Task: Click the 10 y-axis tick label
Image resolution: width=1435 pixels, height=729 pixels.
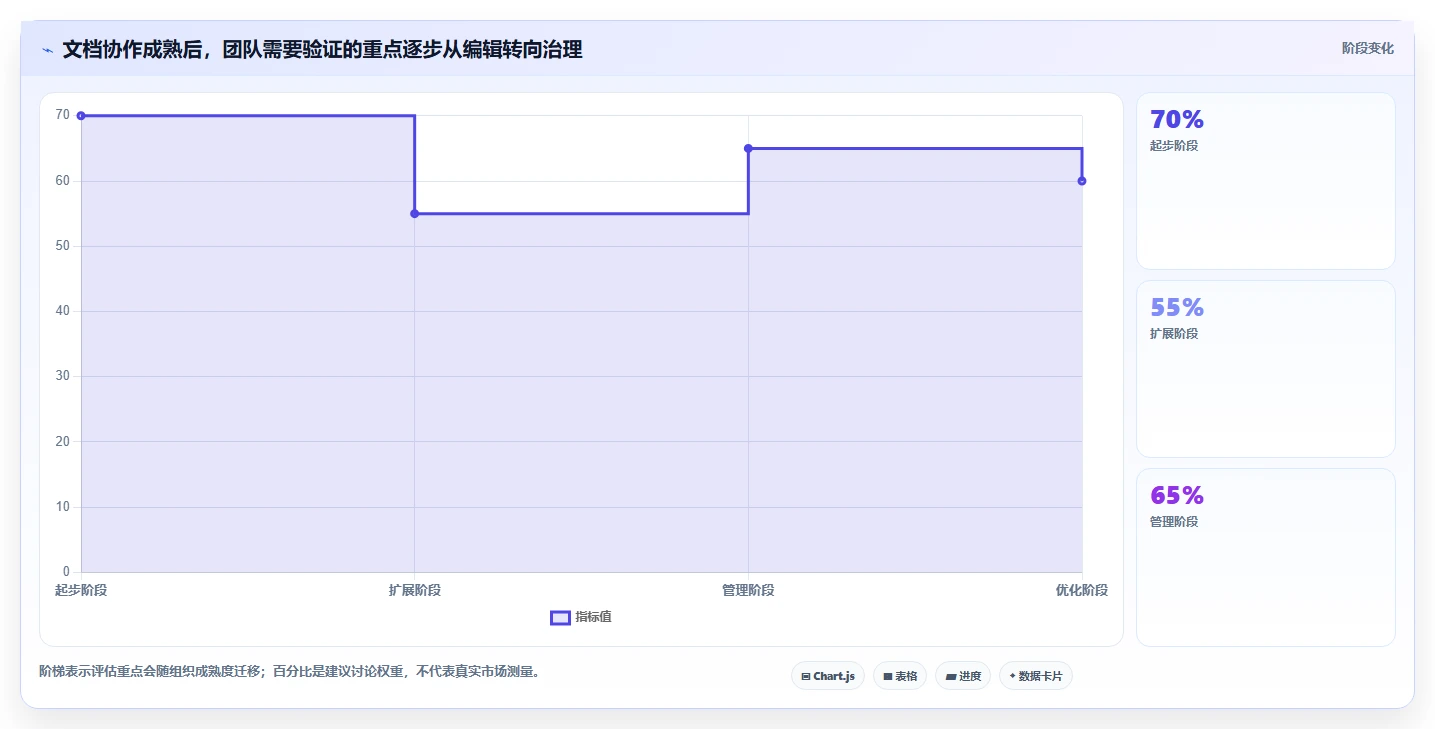Action: click(63, 507)
